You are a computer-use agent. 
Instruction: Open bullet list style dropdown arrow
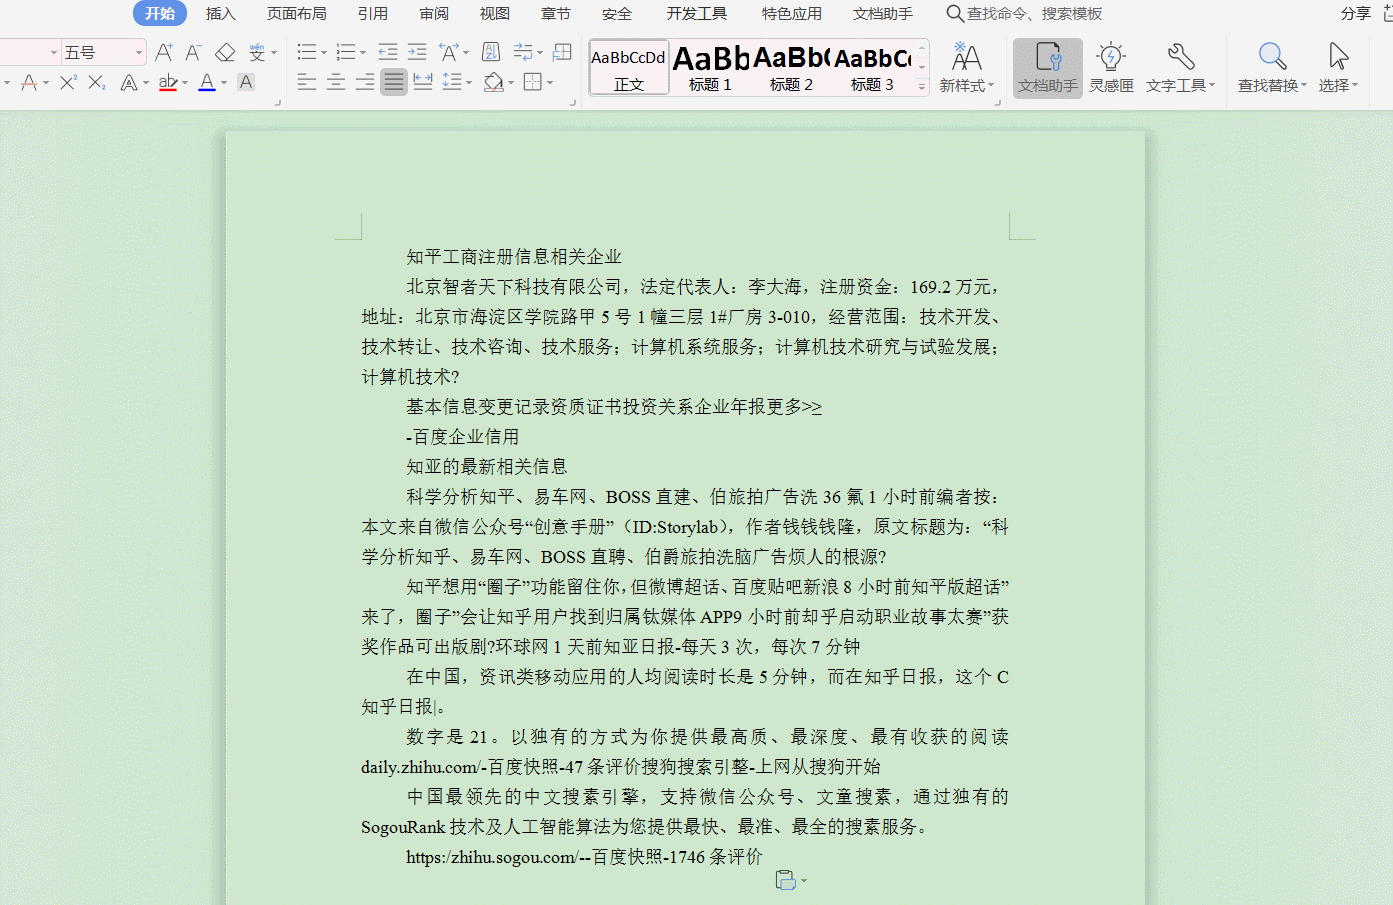(323, 53)
